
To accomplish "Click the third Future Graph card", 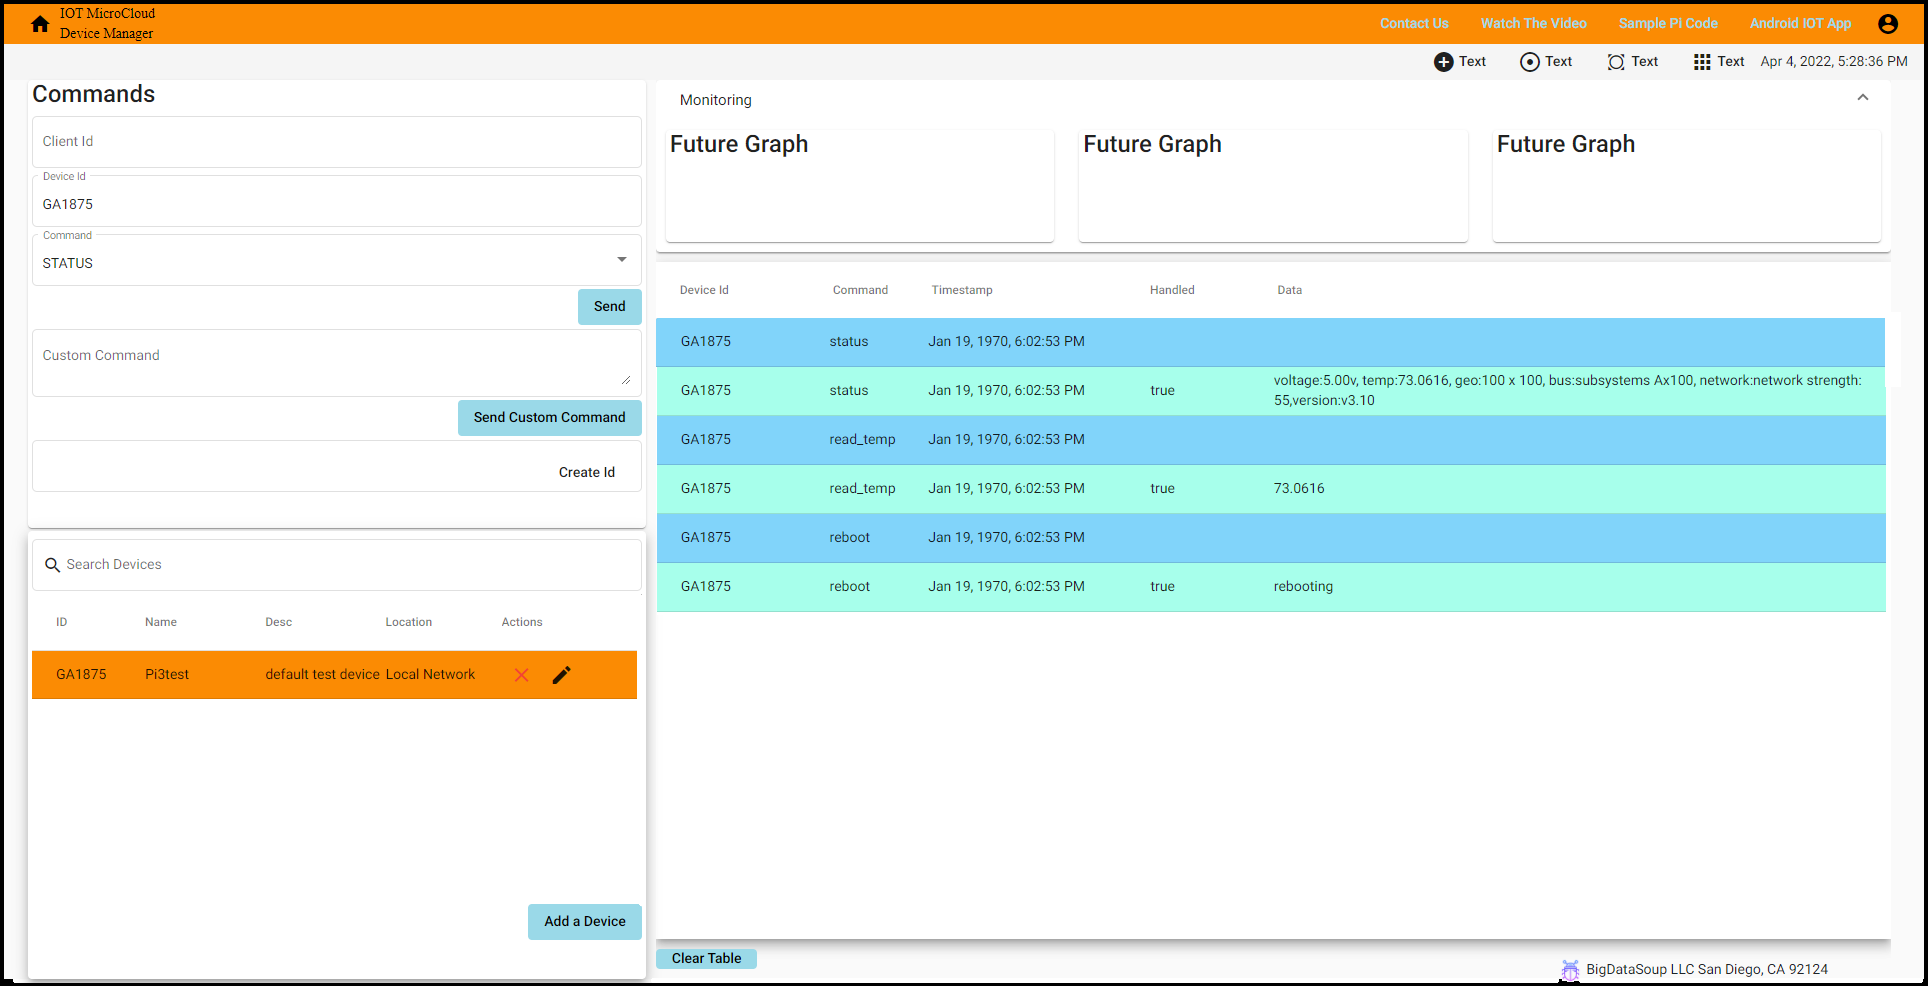I will point(1687,185).
